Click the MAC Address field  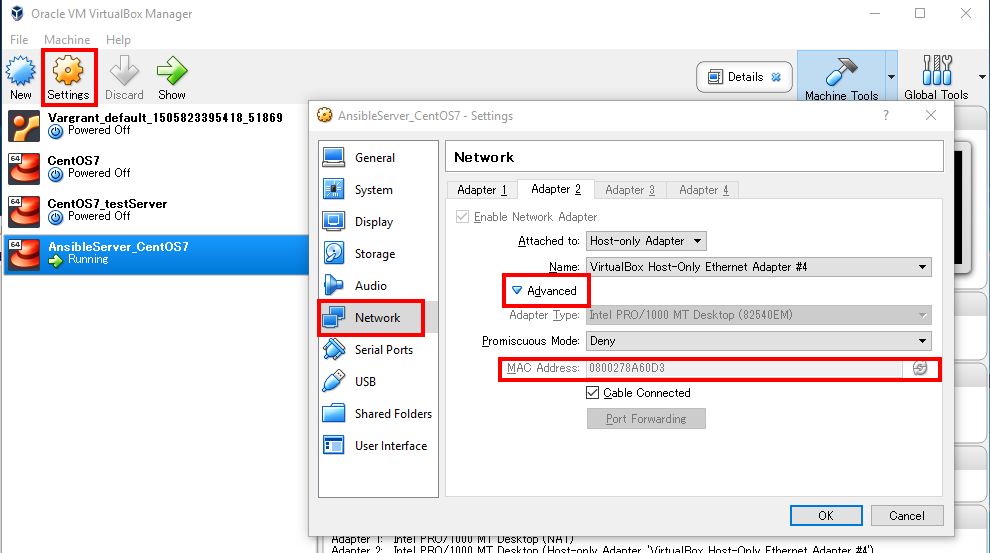coord(744,368)
